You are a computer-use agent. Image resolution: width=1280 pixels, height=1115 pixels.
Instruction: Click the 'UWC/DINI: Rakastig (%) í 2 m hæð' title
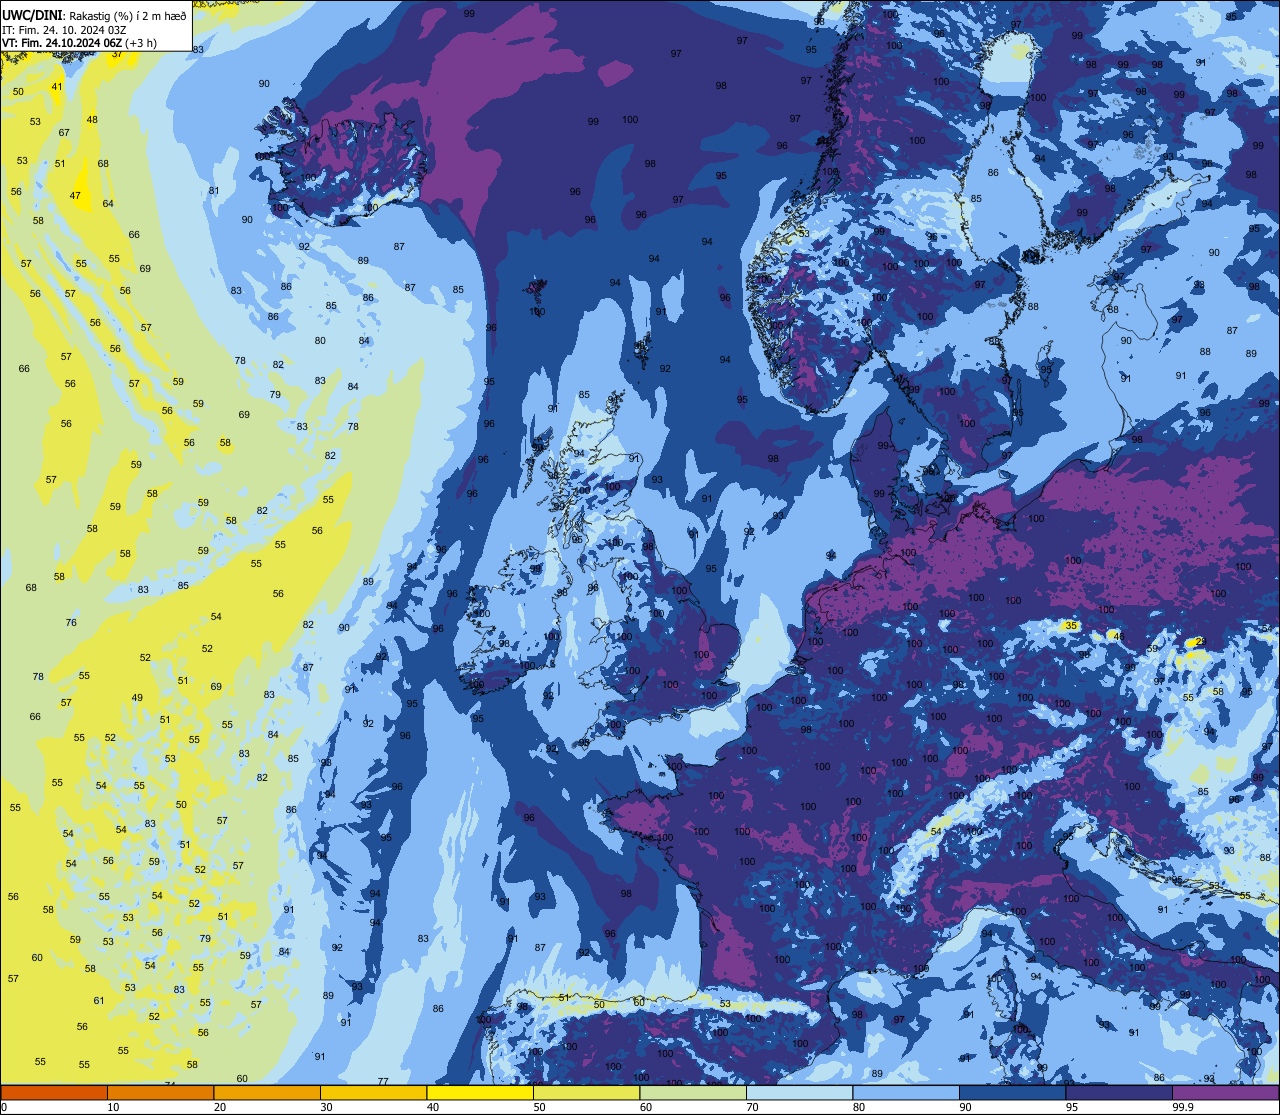tap(94, 16)
